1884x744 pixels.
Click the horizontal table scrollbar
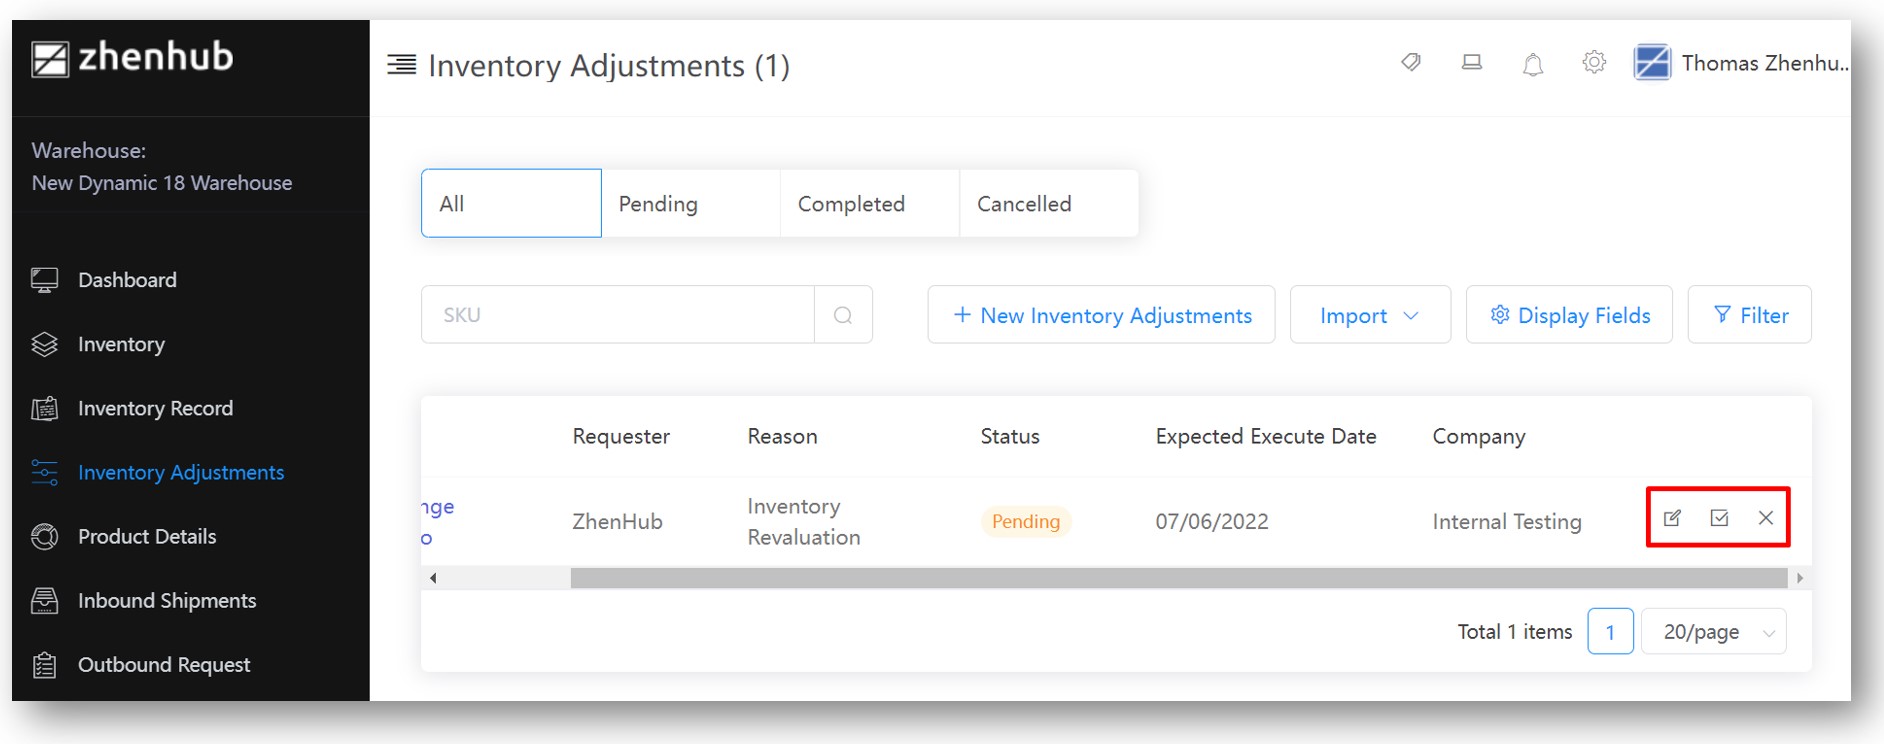[x=1178, y=578]
